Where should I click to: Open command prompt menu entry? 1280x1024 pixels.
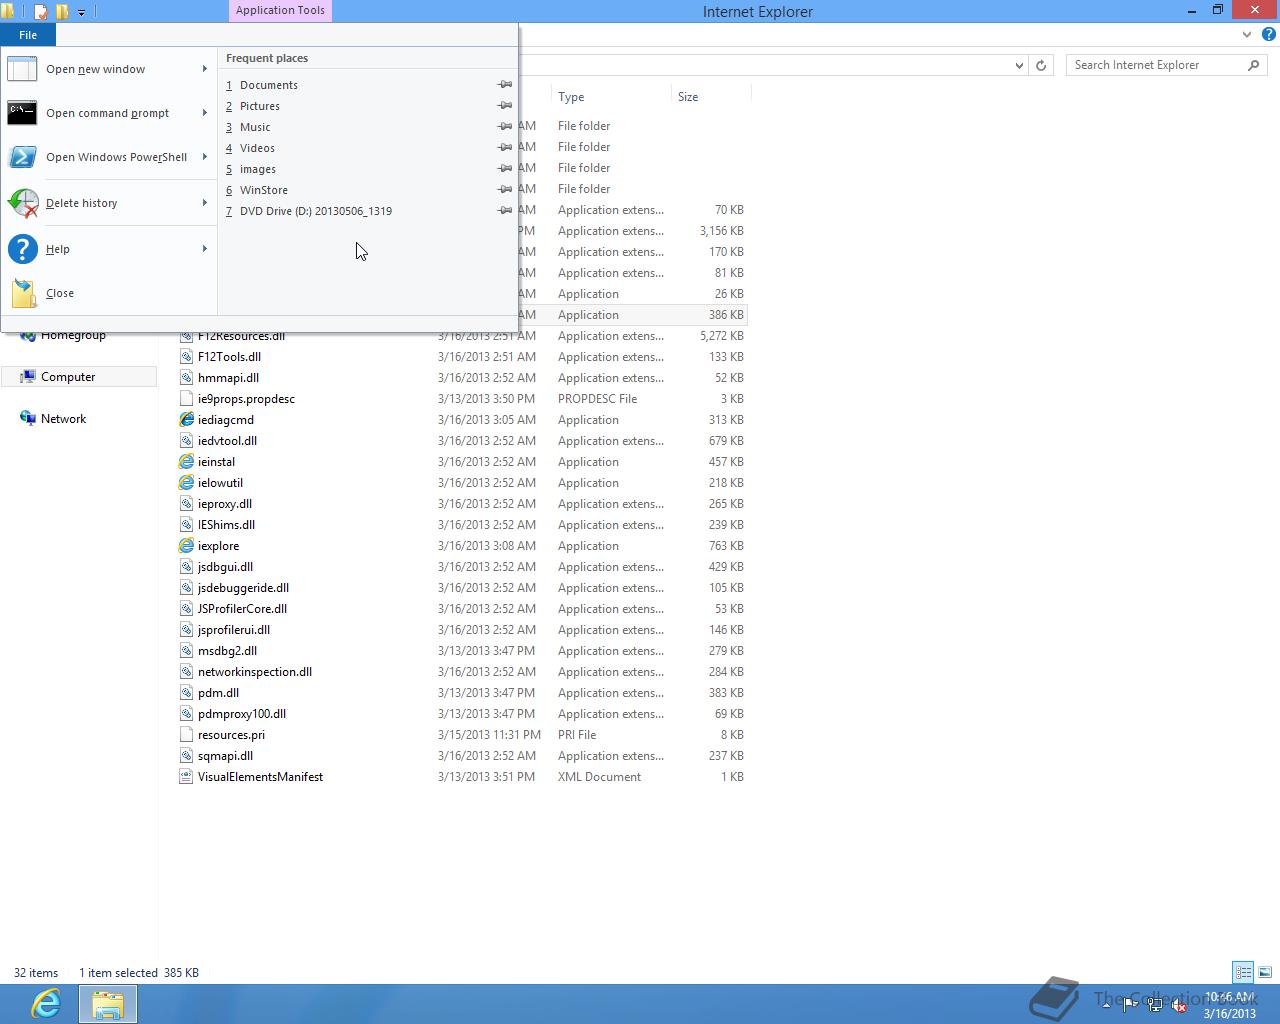pyautogui.click(x=108, y=113)
